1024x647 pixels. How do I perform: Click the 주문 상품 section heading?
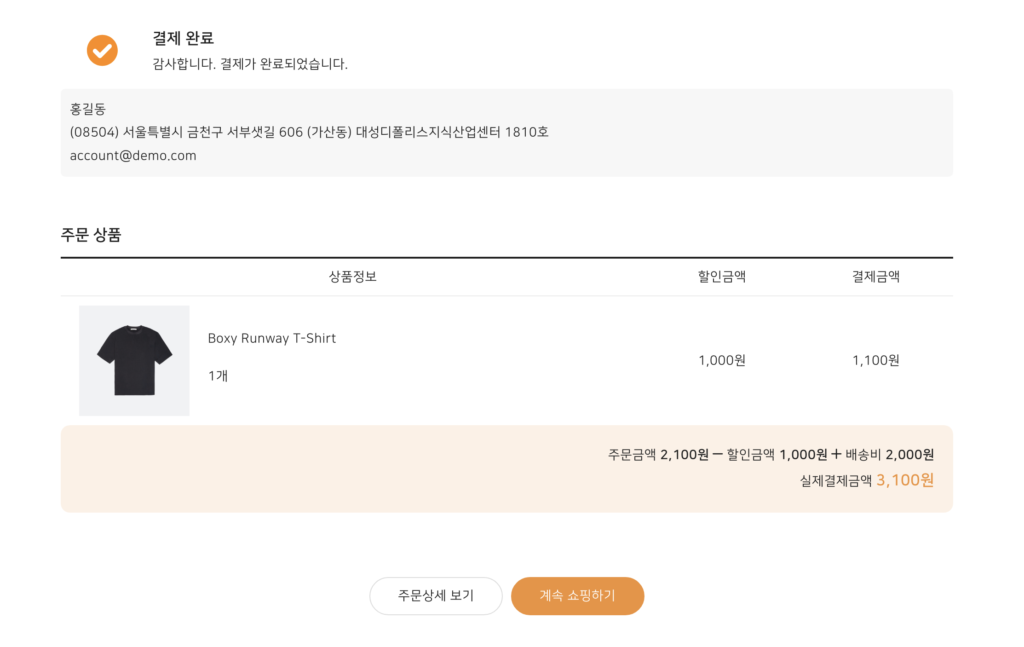click(91, 235)
